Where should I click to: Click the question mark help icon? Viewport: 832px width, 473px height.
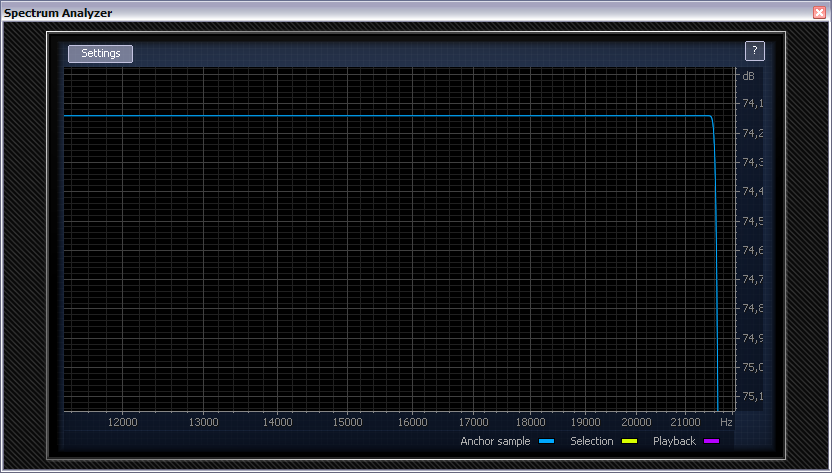coord(755,51)
